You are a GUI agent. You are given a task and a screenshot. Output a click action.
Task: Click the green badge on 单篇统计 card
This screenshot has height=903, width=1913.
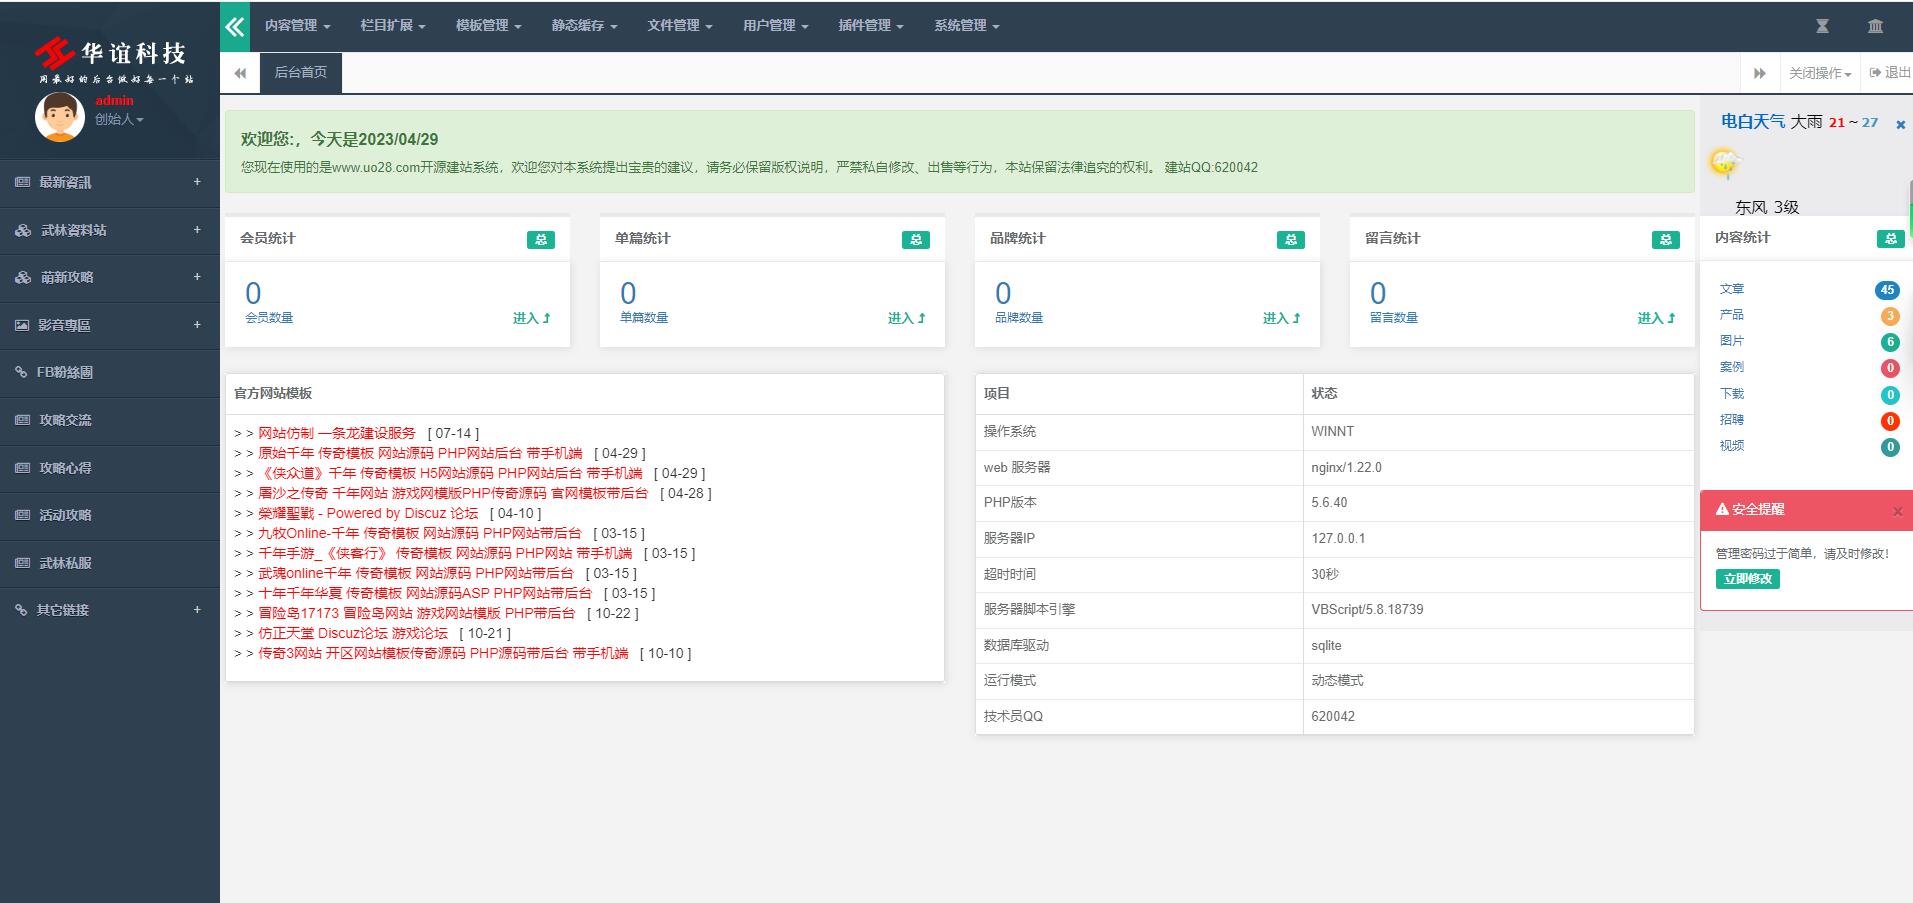click(916, 239)
